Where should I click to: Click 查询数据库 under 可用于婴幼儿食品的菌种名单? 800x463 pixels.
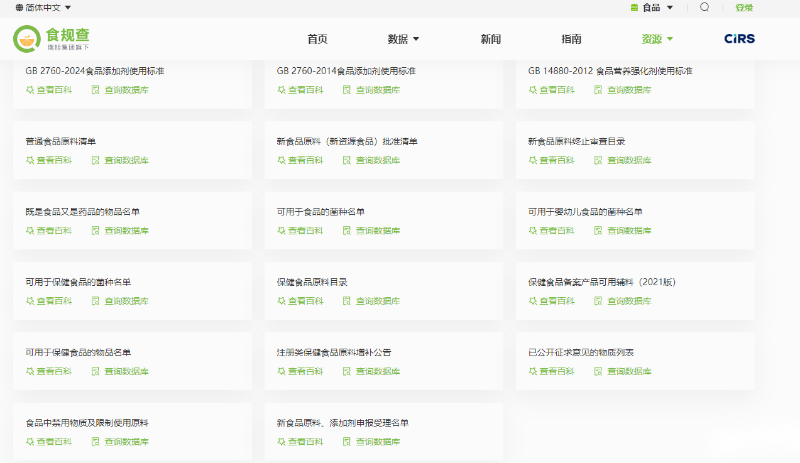[629, 231]
